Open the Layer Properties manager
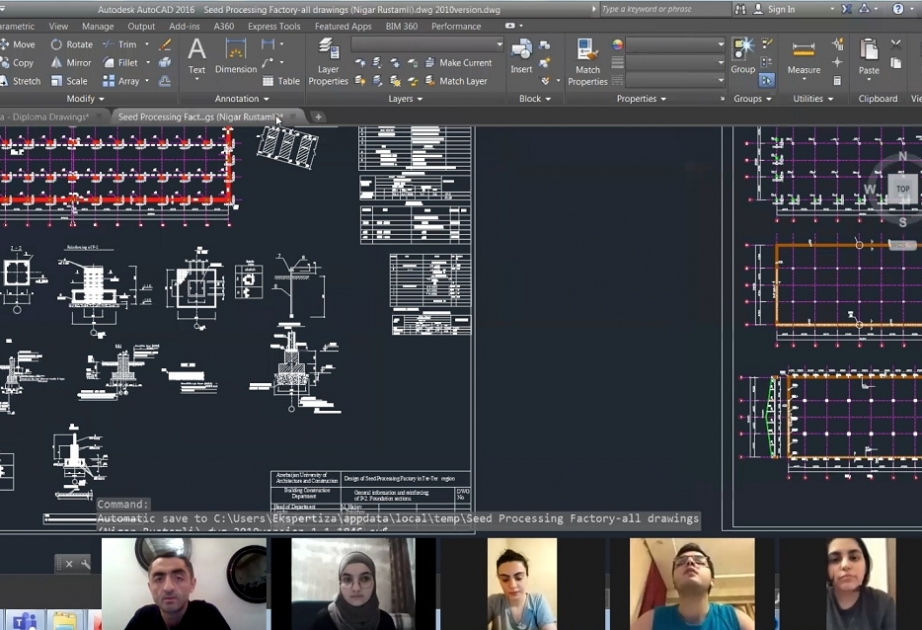The height and width of the screenshot is (630, 922). pos(328,62)
